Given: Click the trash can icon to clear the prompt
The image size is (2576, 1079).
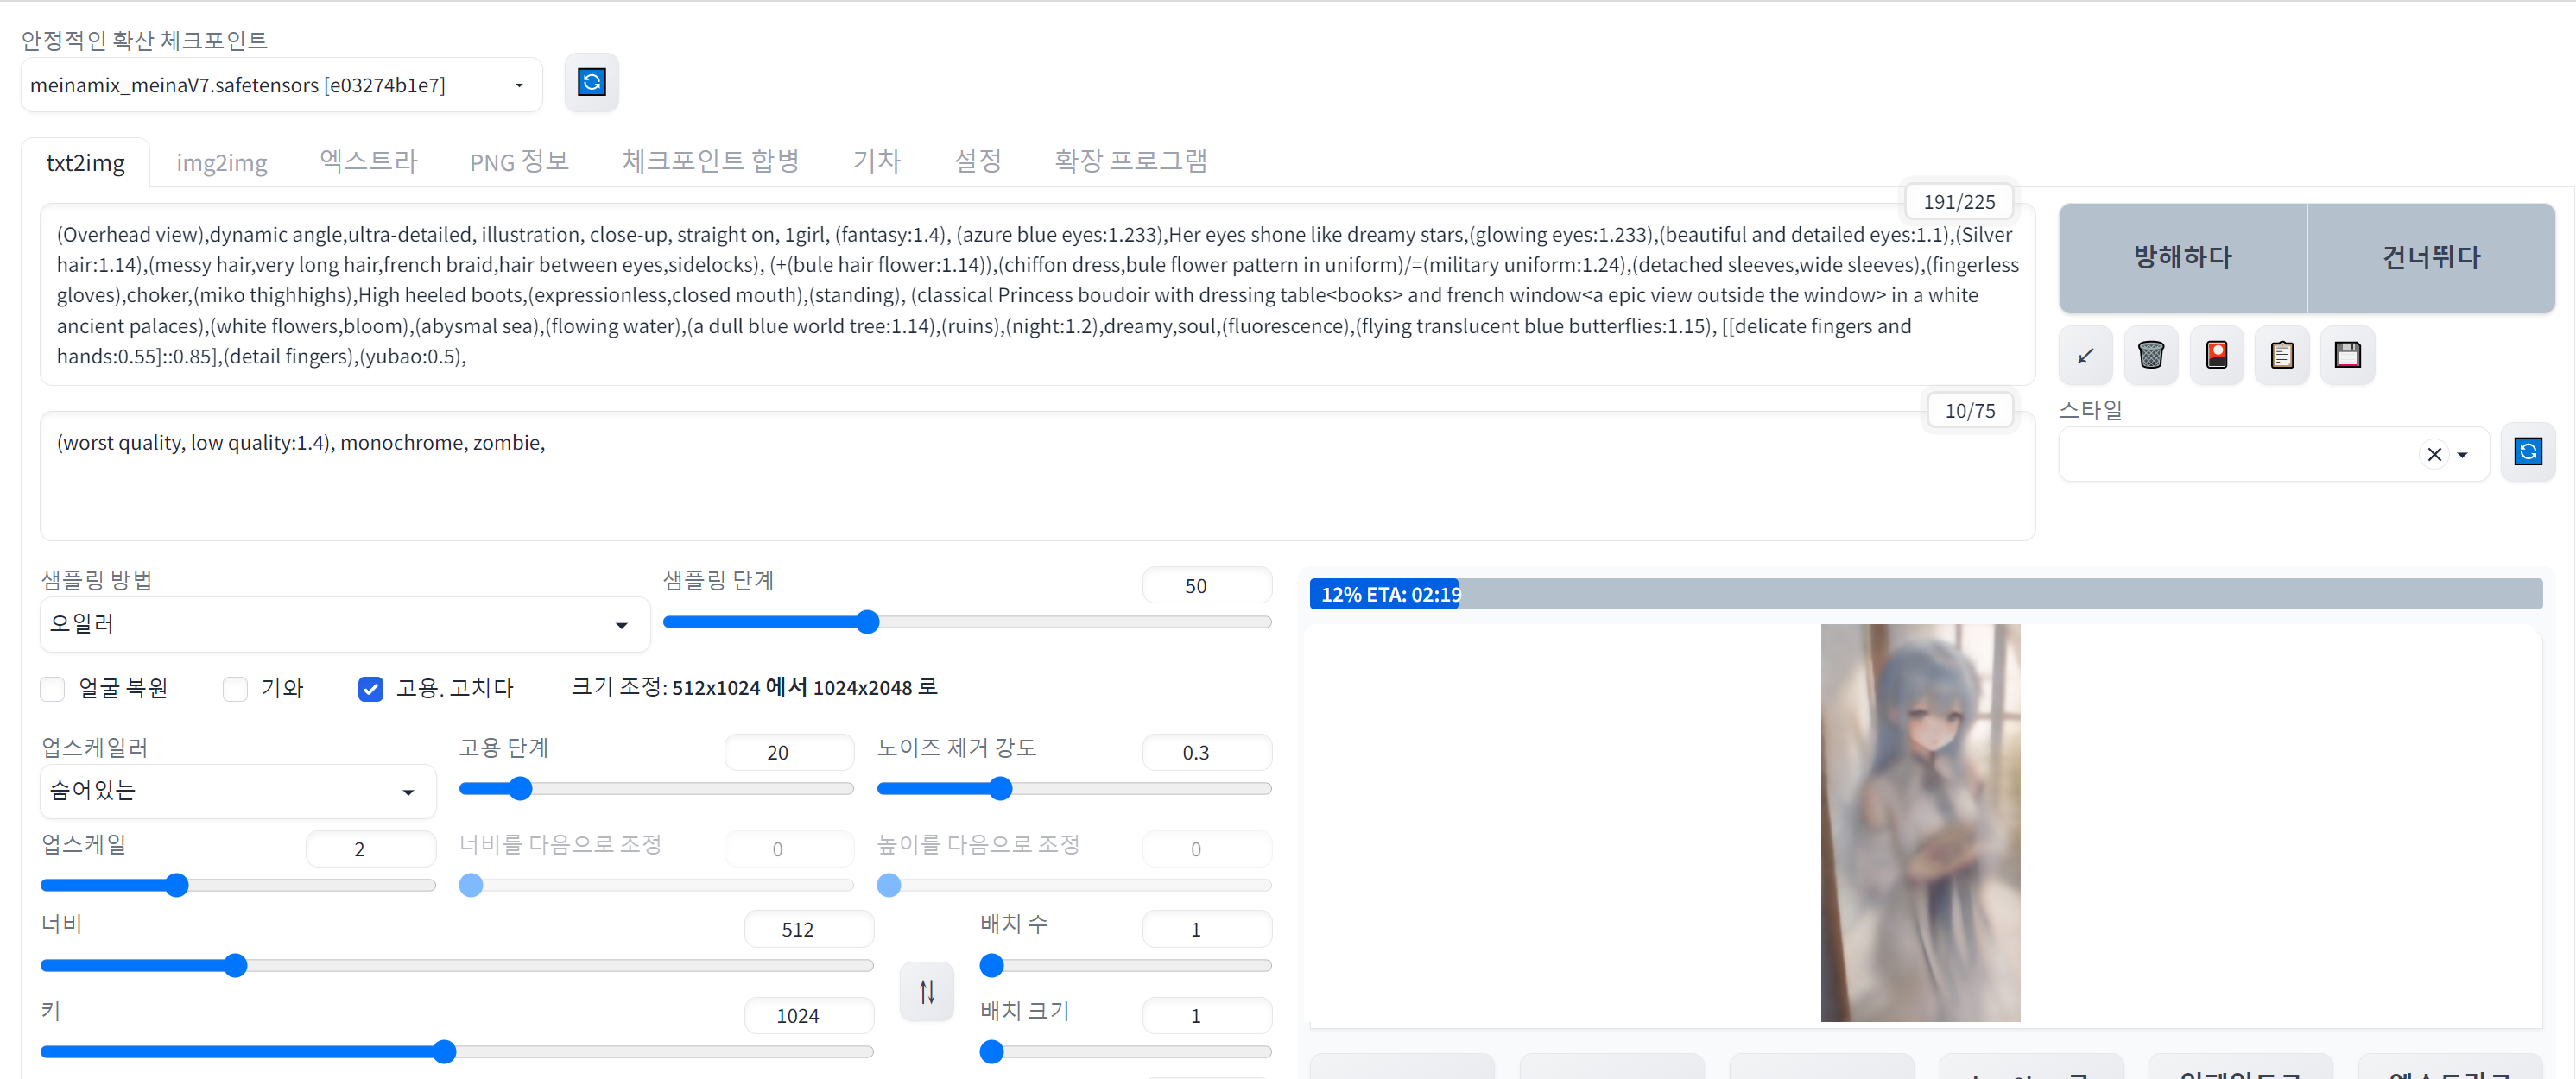Looking at the screenshot, I should [2150, 355].
